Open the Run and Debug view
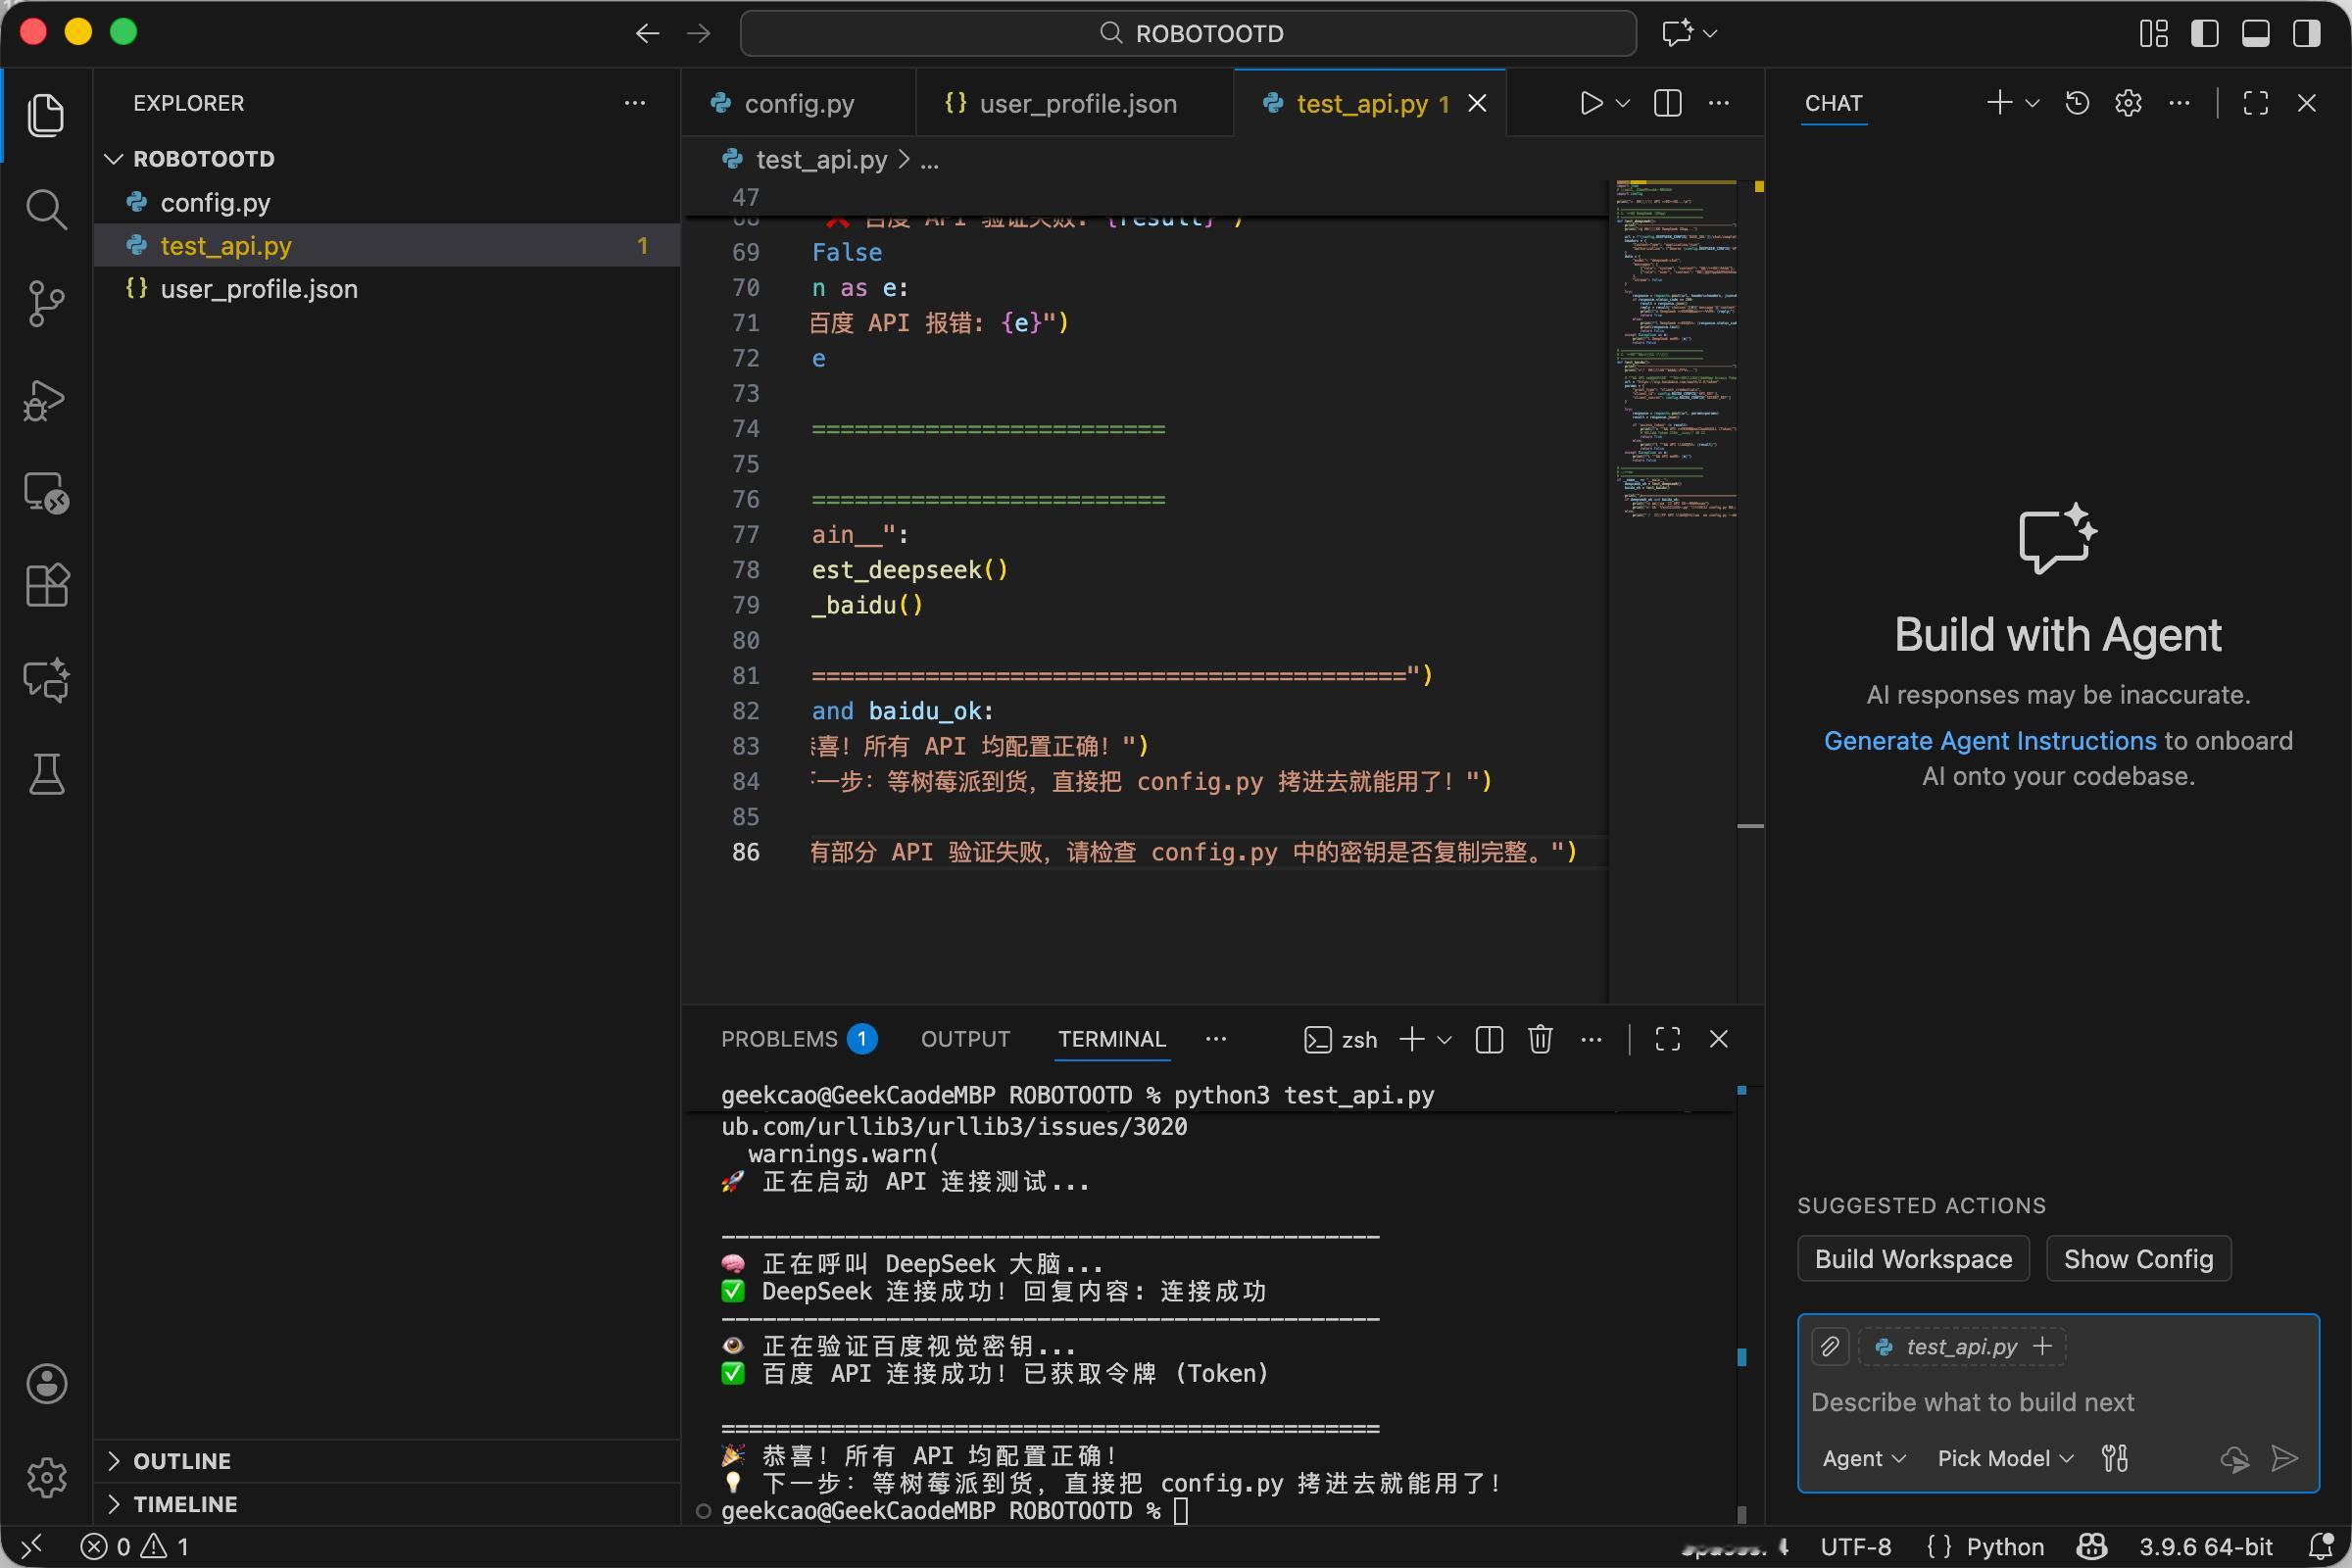2352x1568 pixels. click(46, 399)
